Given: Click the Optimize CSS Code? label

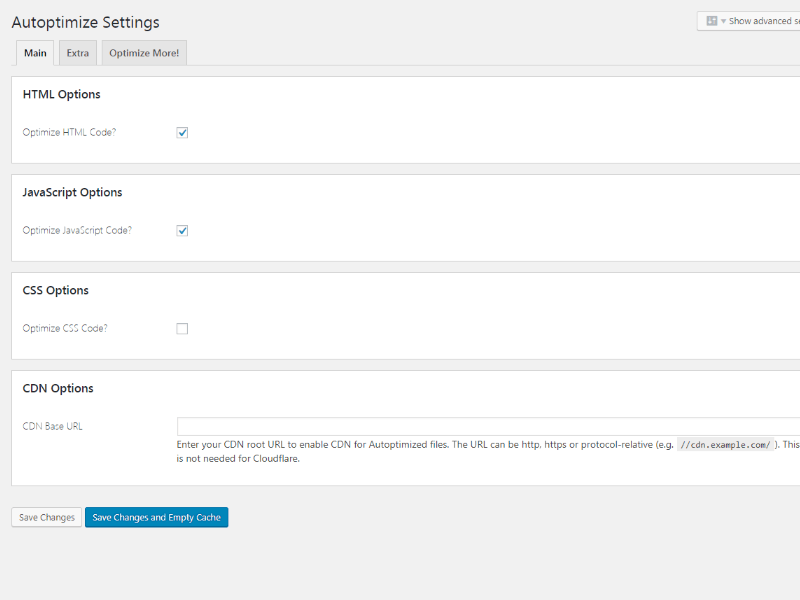Looking at the screenshot, I should 64,328.
